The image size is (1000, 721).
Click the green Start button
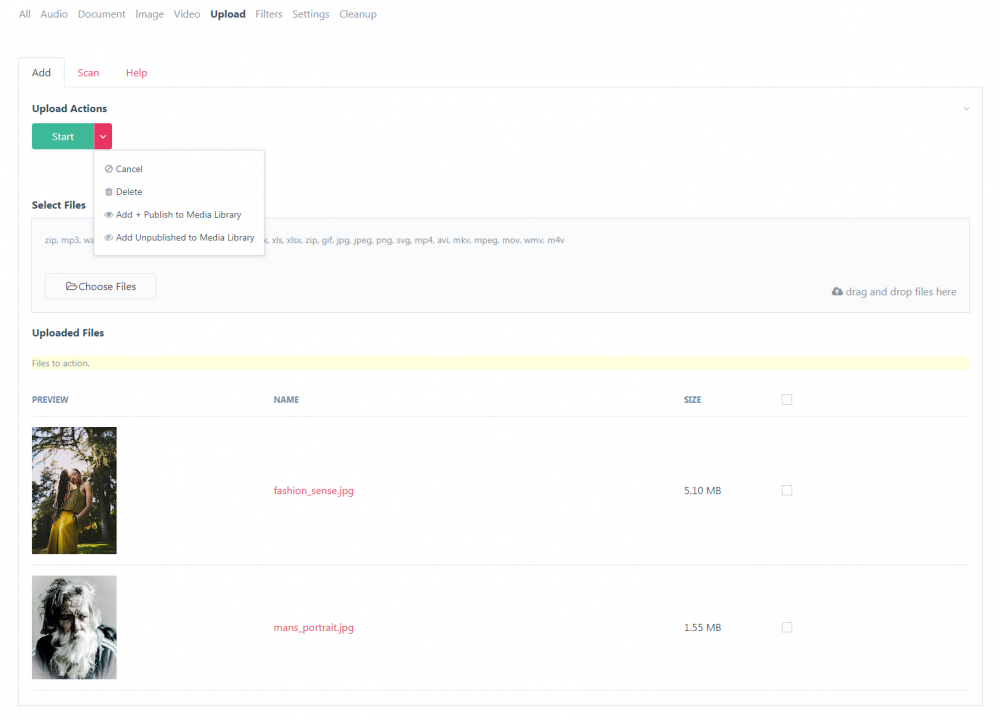63,136
